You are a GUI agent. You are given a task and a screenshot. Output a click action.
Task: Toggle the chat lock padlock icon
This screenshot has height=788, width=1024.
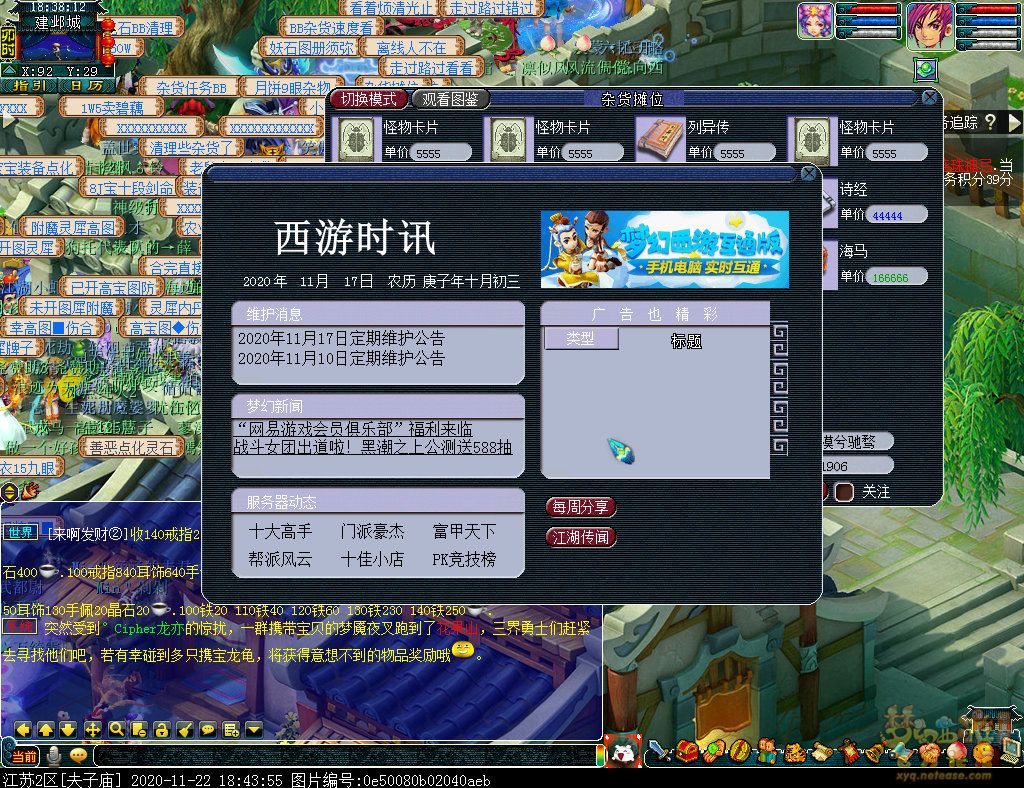161,729
